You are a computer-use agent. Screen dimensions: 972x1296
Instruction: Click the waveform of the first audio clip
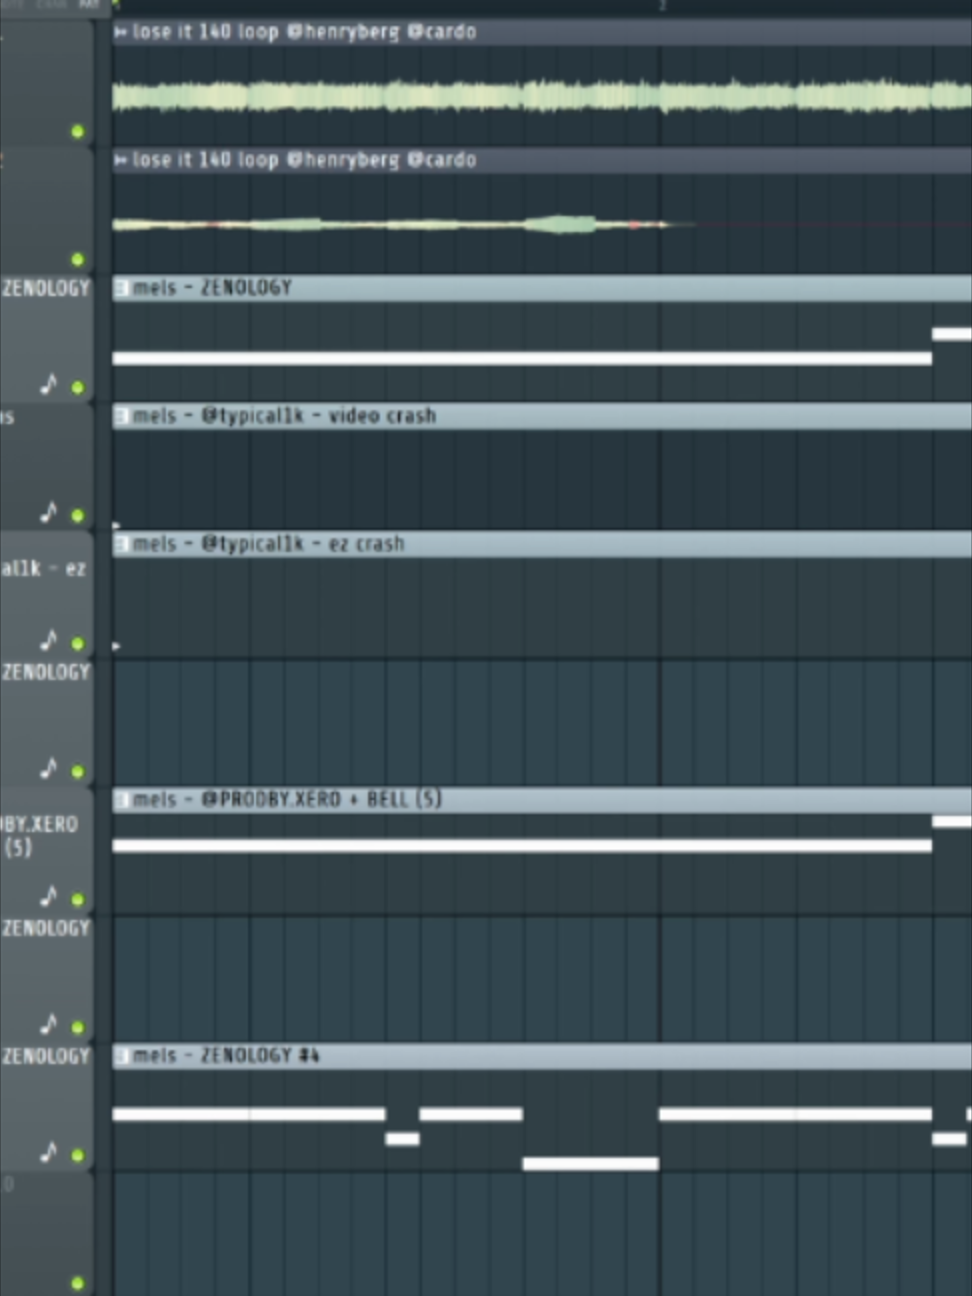(541, 97)
